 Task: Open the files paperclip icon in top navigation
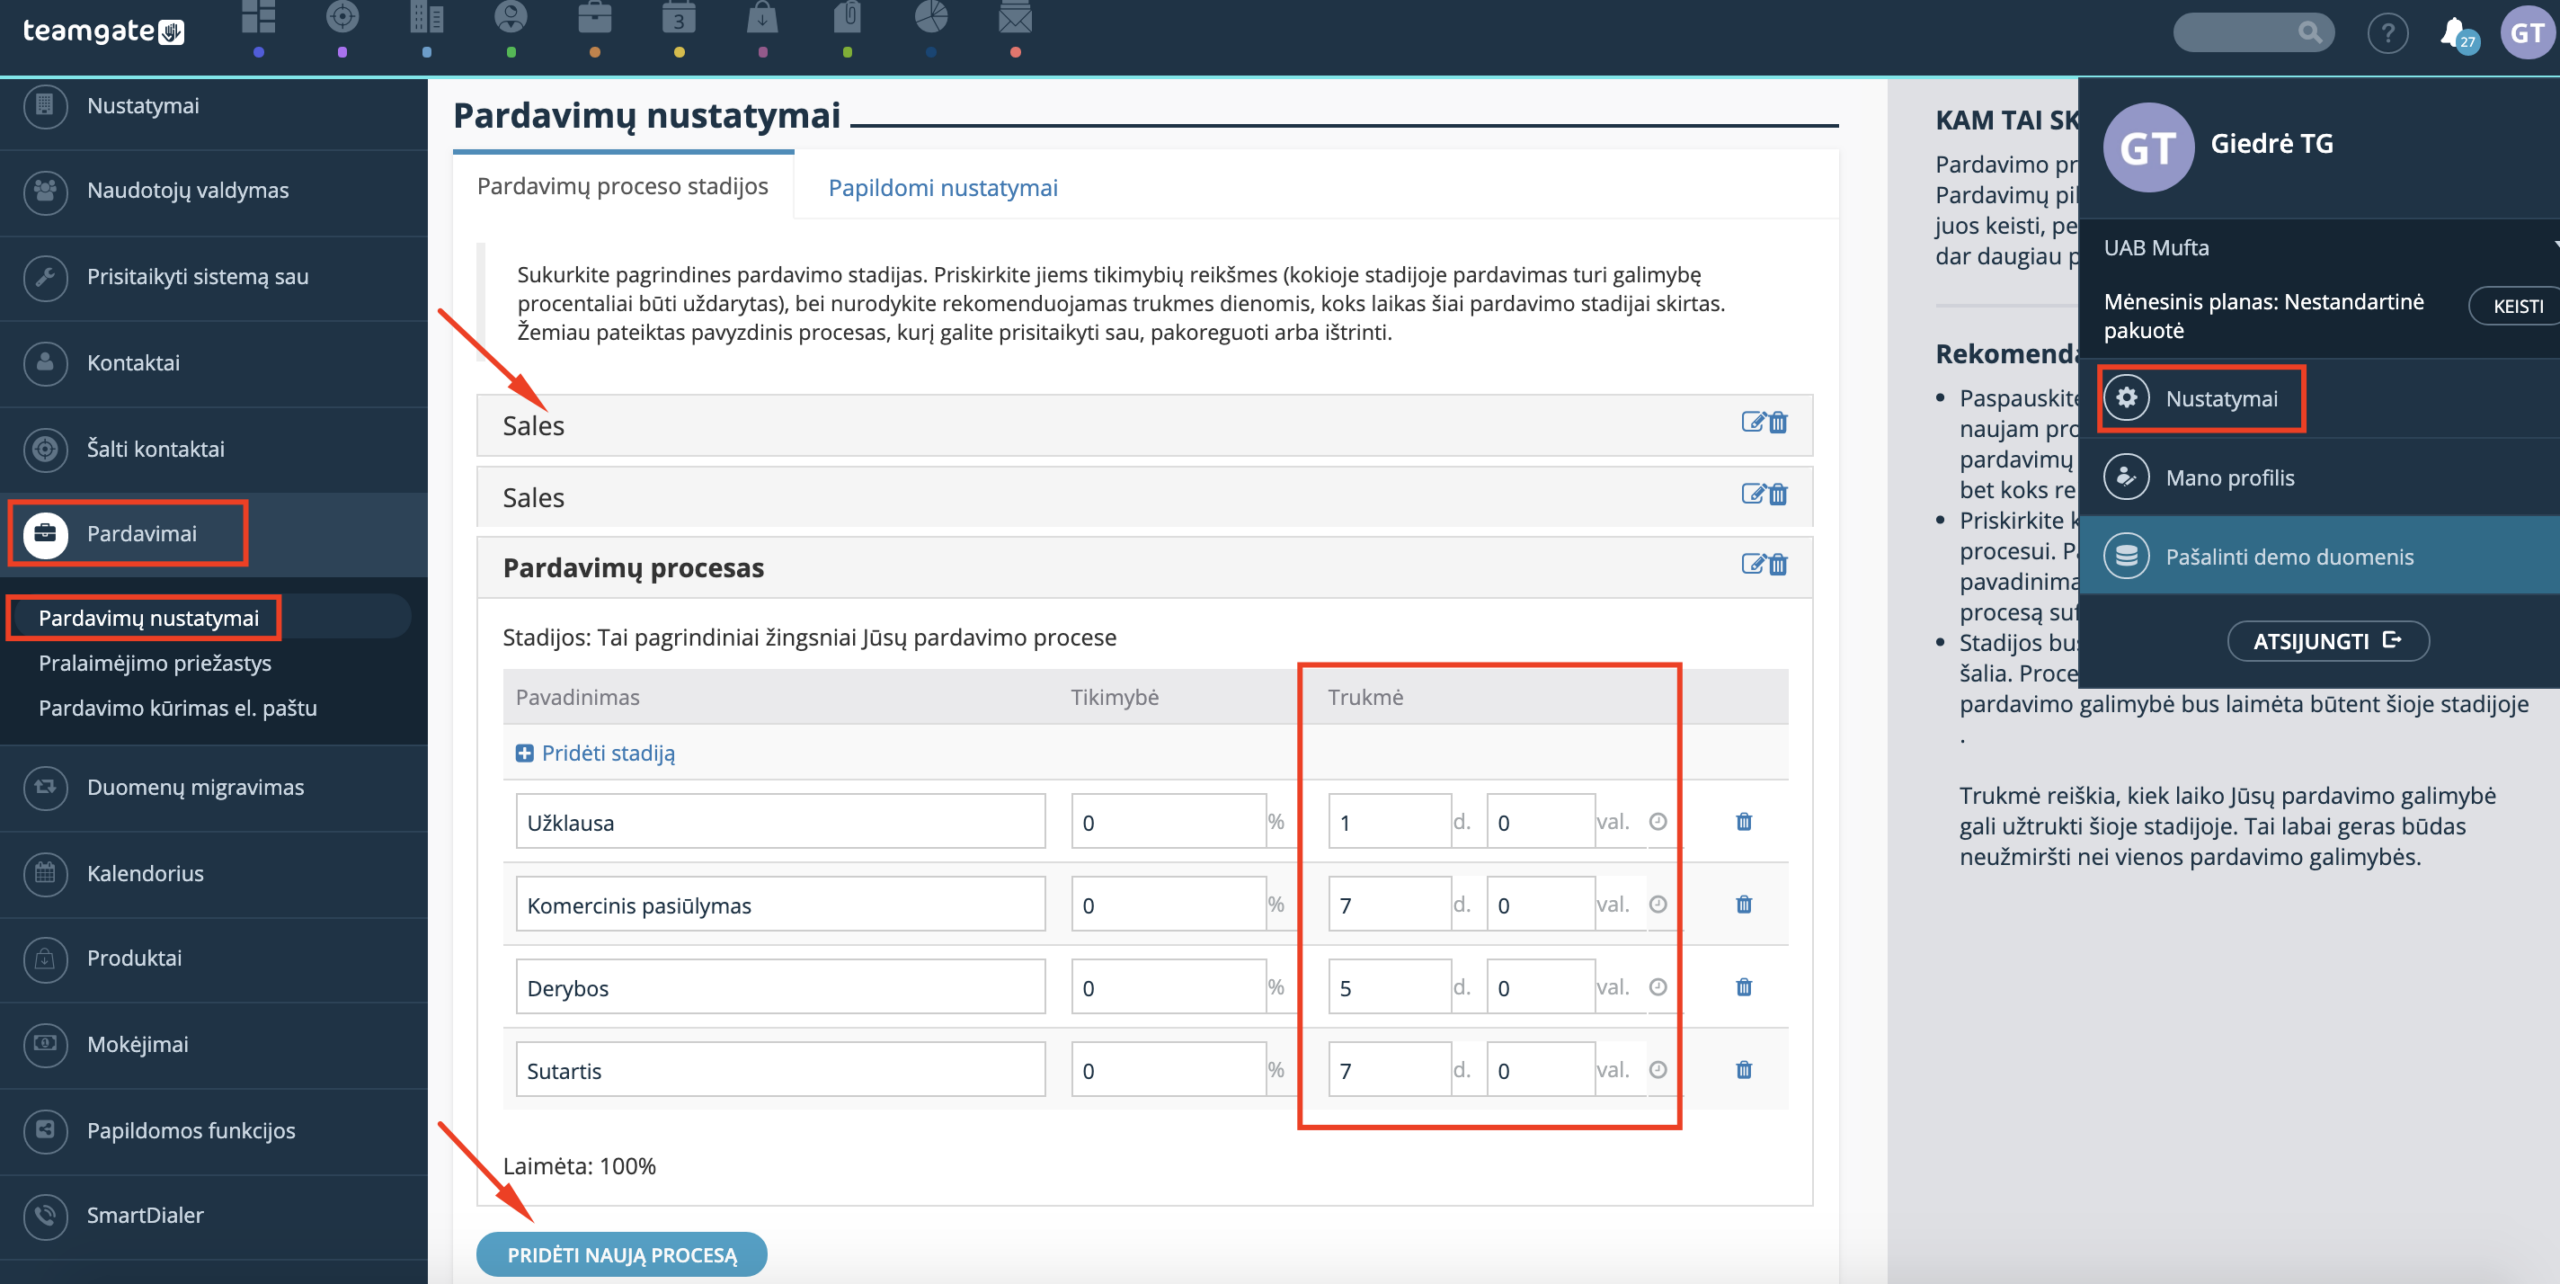pos(847,17)
